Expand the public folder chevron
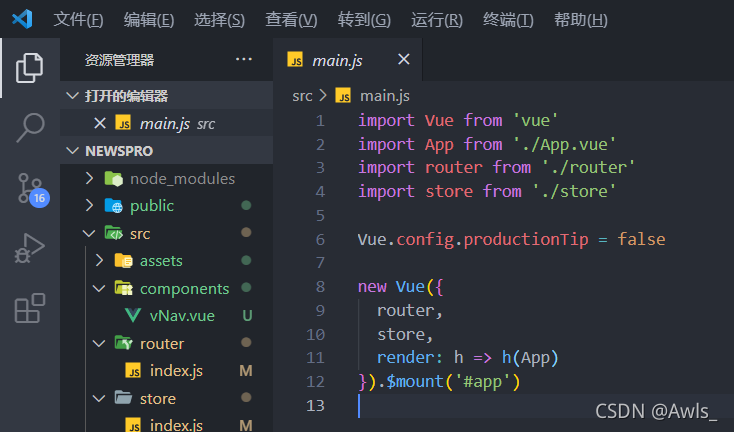This screenshot has height=432, width=734. coord(89,205)
